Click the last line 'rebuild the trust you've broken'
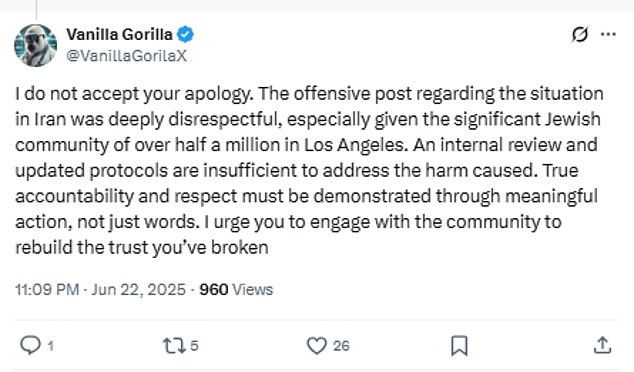 click(x=142, y=247)
